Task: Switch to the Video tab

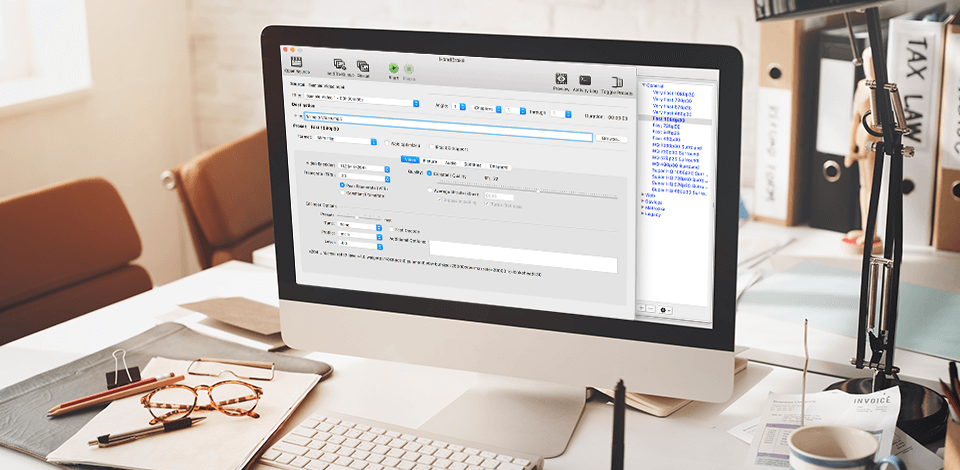Action: coord(410,160)
